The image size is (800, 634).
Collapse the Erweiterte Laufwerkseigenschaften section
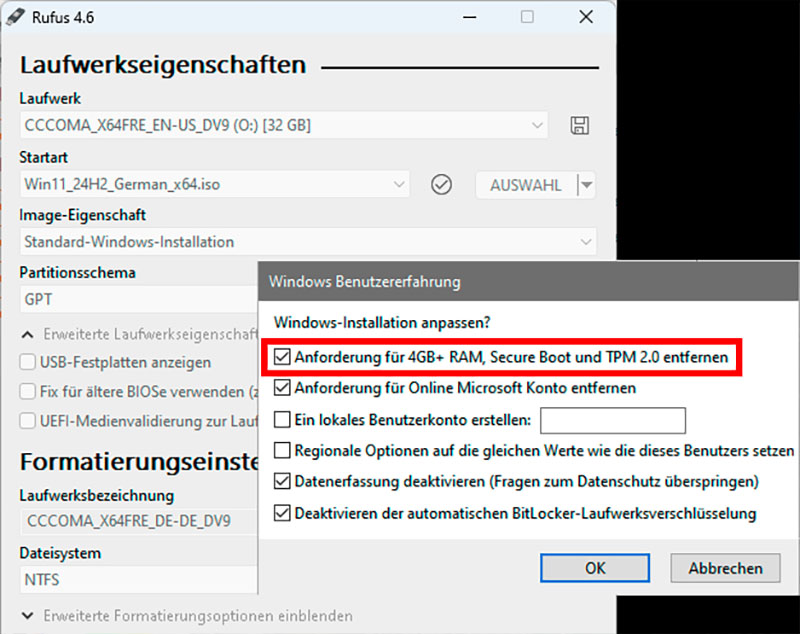(x=26, y=335)
